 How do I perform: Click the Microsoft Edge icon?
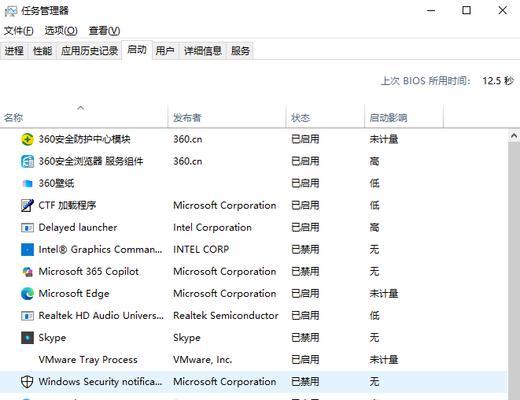[27, 294]
